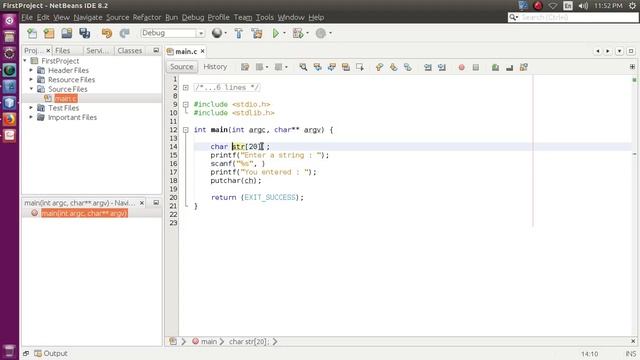
Task: Open the File menu
Action: (x=27, y=17)
